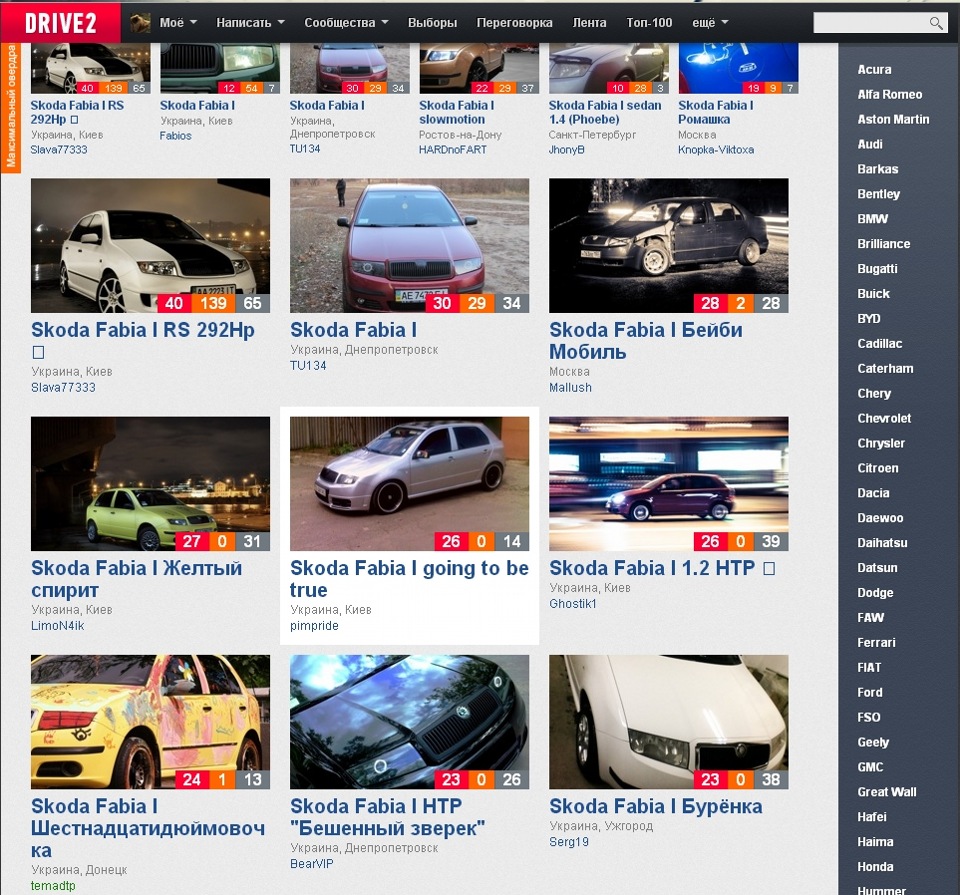Image resolution: width=960 pixels, height=895 pixels.
Task: Open Skoda Fabia I Бейби Мобиль title link
Action: 646,341
